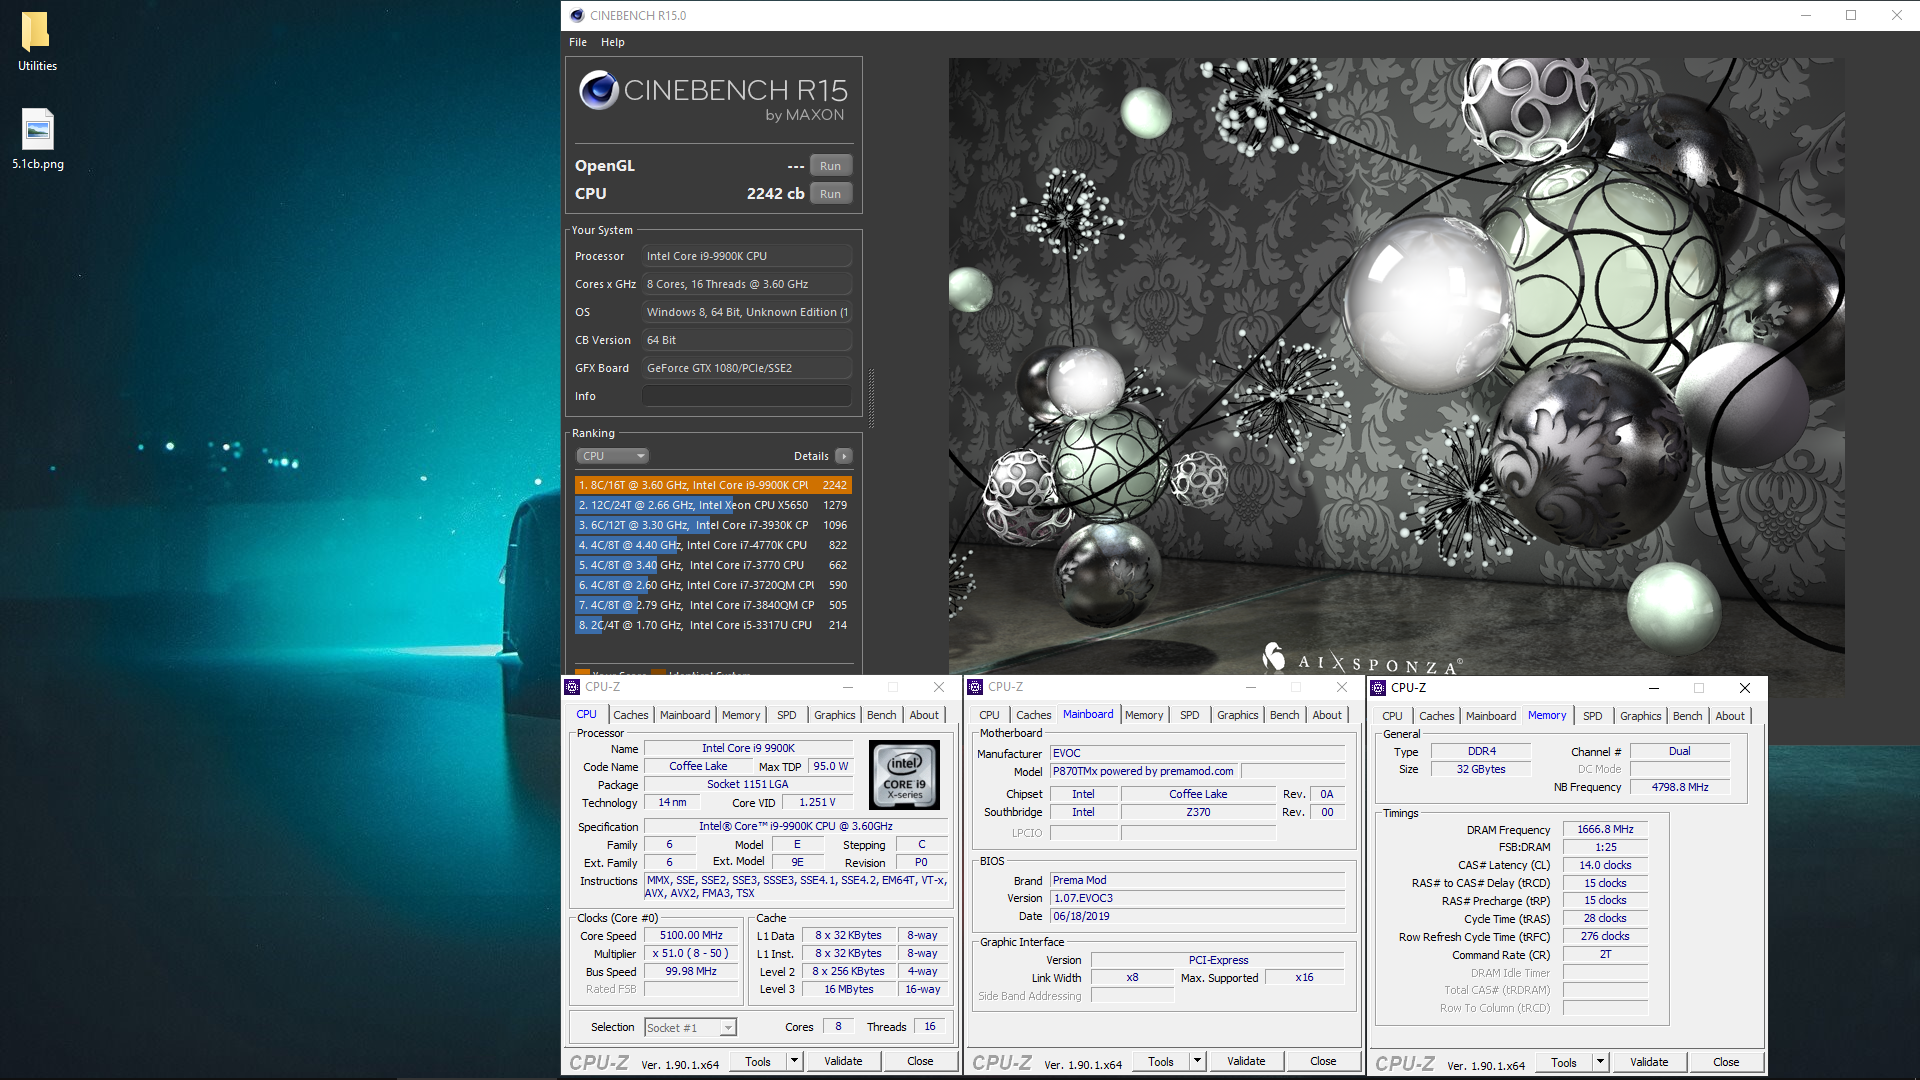1920x1080 pixels.
Task: Switch to Bench tab in Mainboard CPU-Z window
Action: pyautogui.click(x=1284, y=715)
